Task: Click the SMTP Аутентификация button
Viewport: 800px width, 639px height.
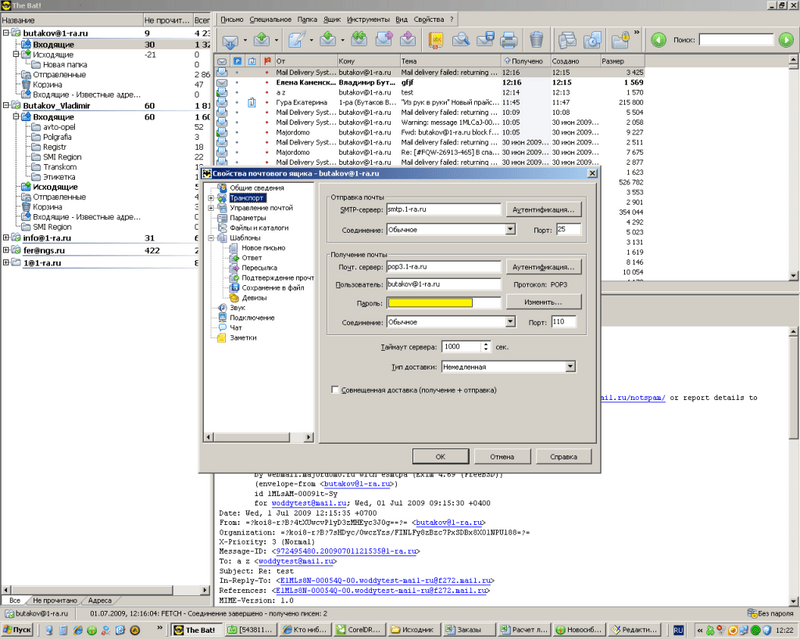Action: [x=543, y=210]
